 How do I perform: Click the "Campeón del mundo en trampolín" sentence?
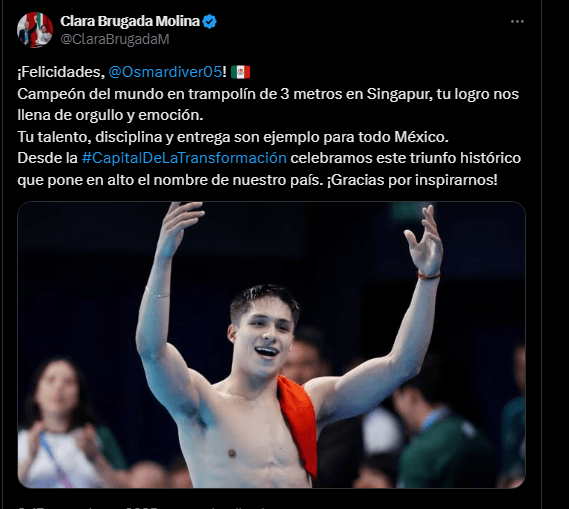136,94
